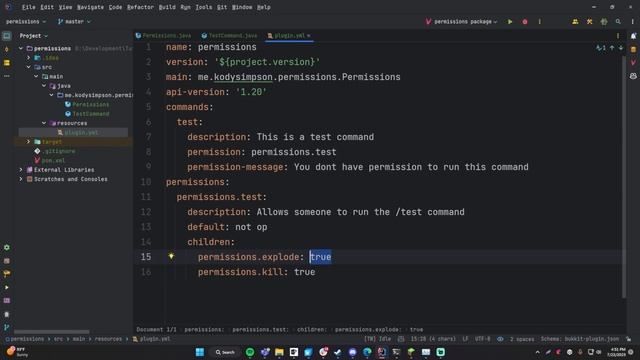Image resolution: width=640 pixels, height=360 pixels.
Task: Open the File menu
Action: 28,7
